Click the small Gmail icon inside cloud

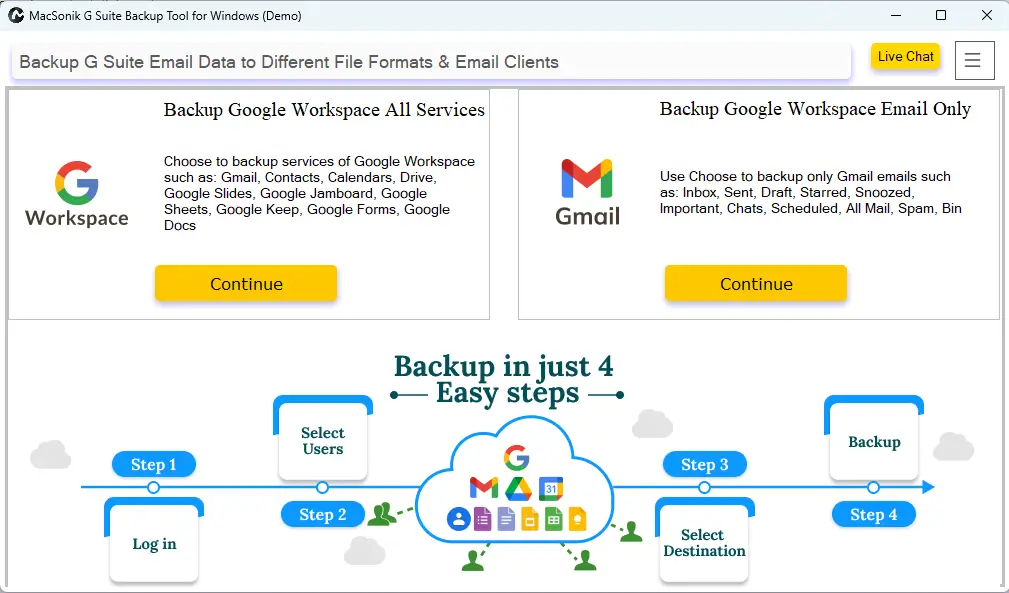pos(483,488)
